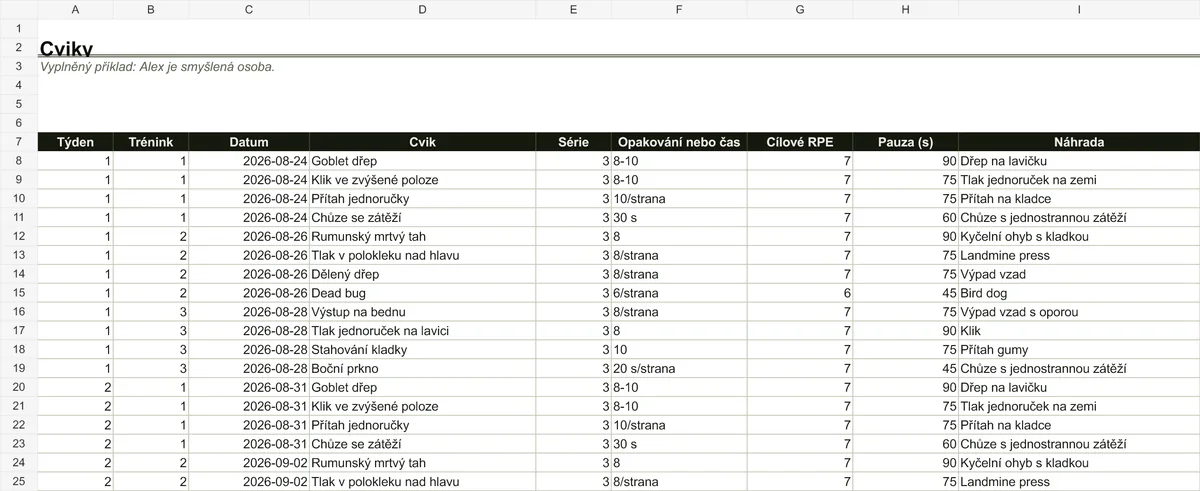Screen dimensions: 1200x491
Task: Select 'Rumunský mrtvý tah' in row 12
Action: click(x=422, y=237)
